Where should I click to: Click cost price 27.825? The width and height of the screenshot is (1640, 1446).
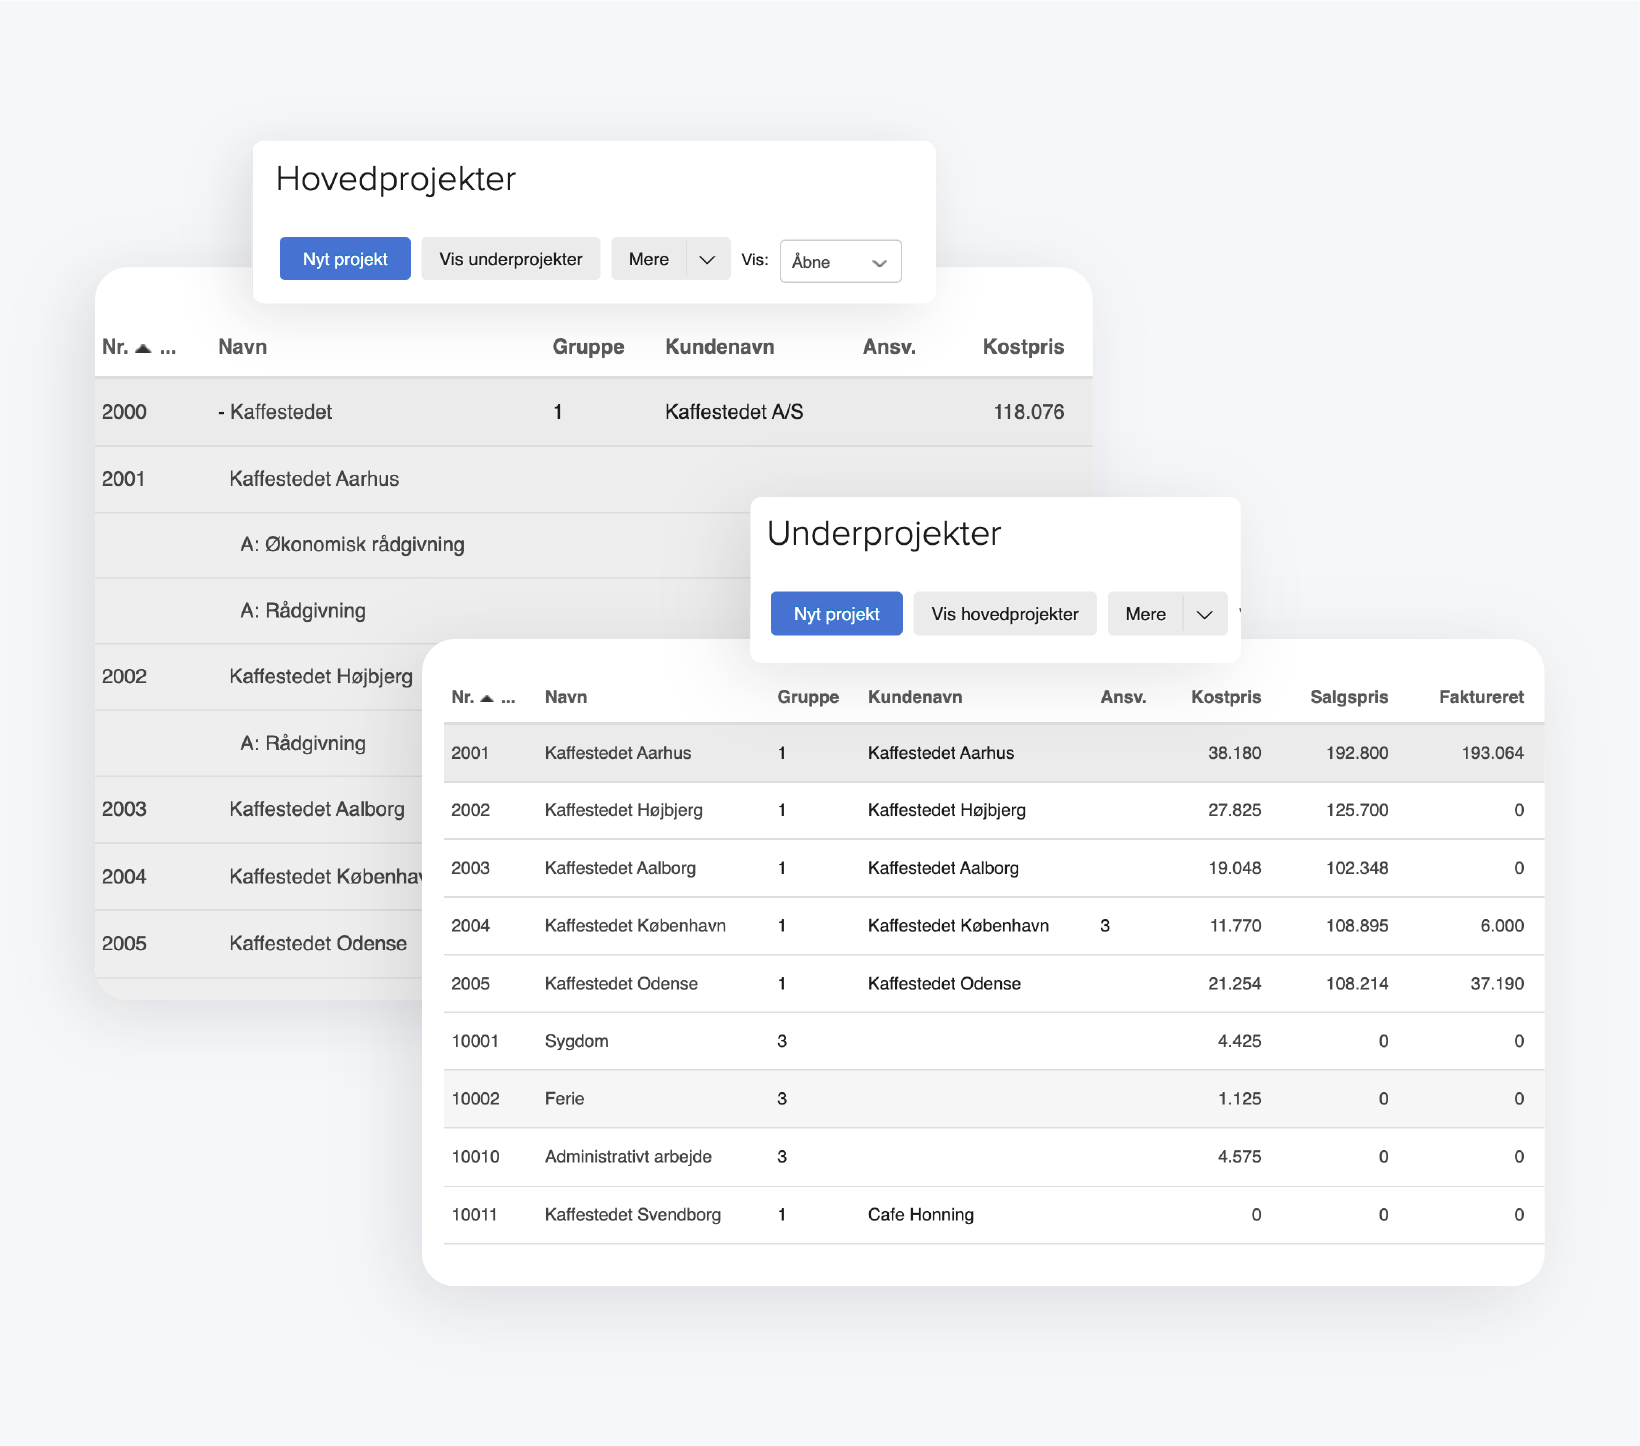click(x=1234, y=810)
